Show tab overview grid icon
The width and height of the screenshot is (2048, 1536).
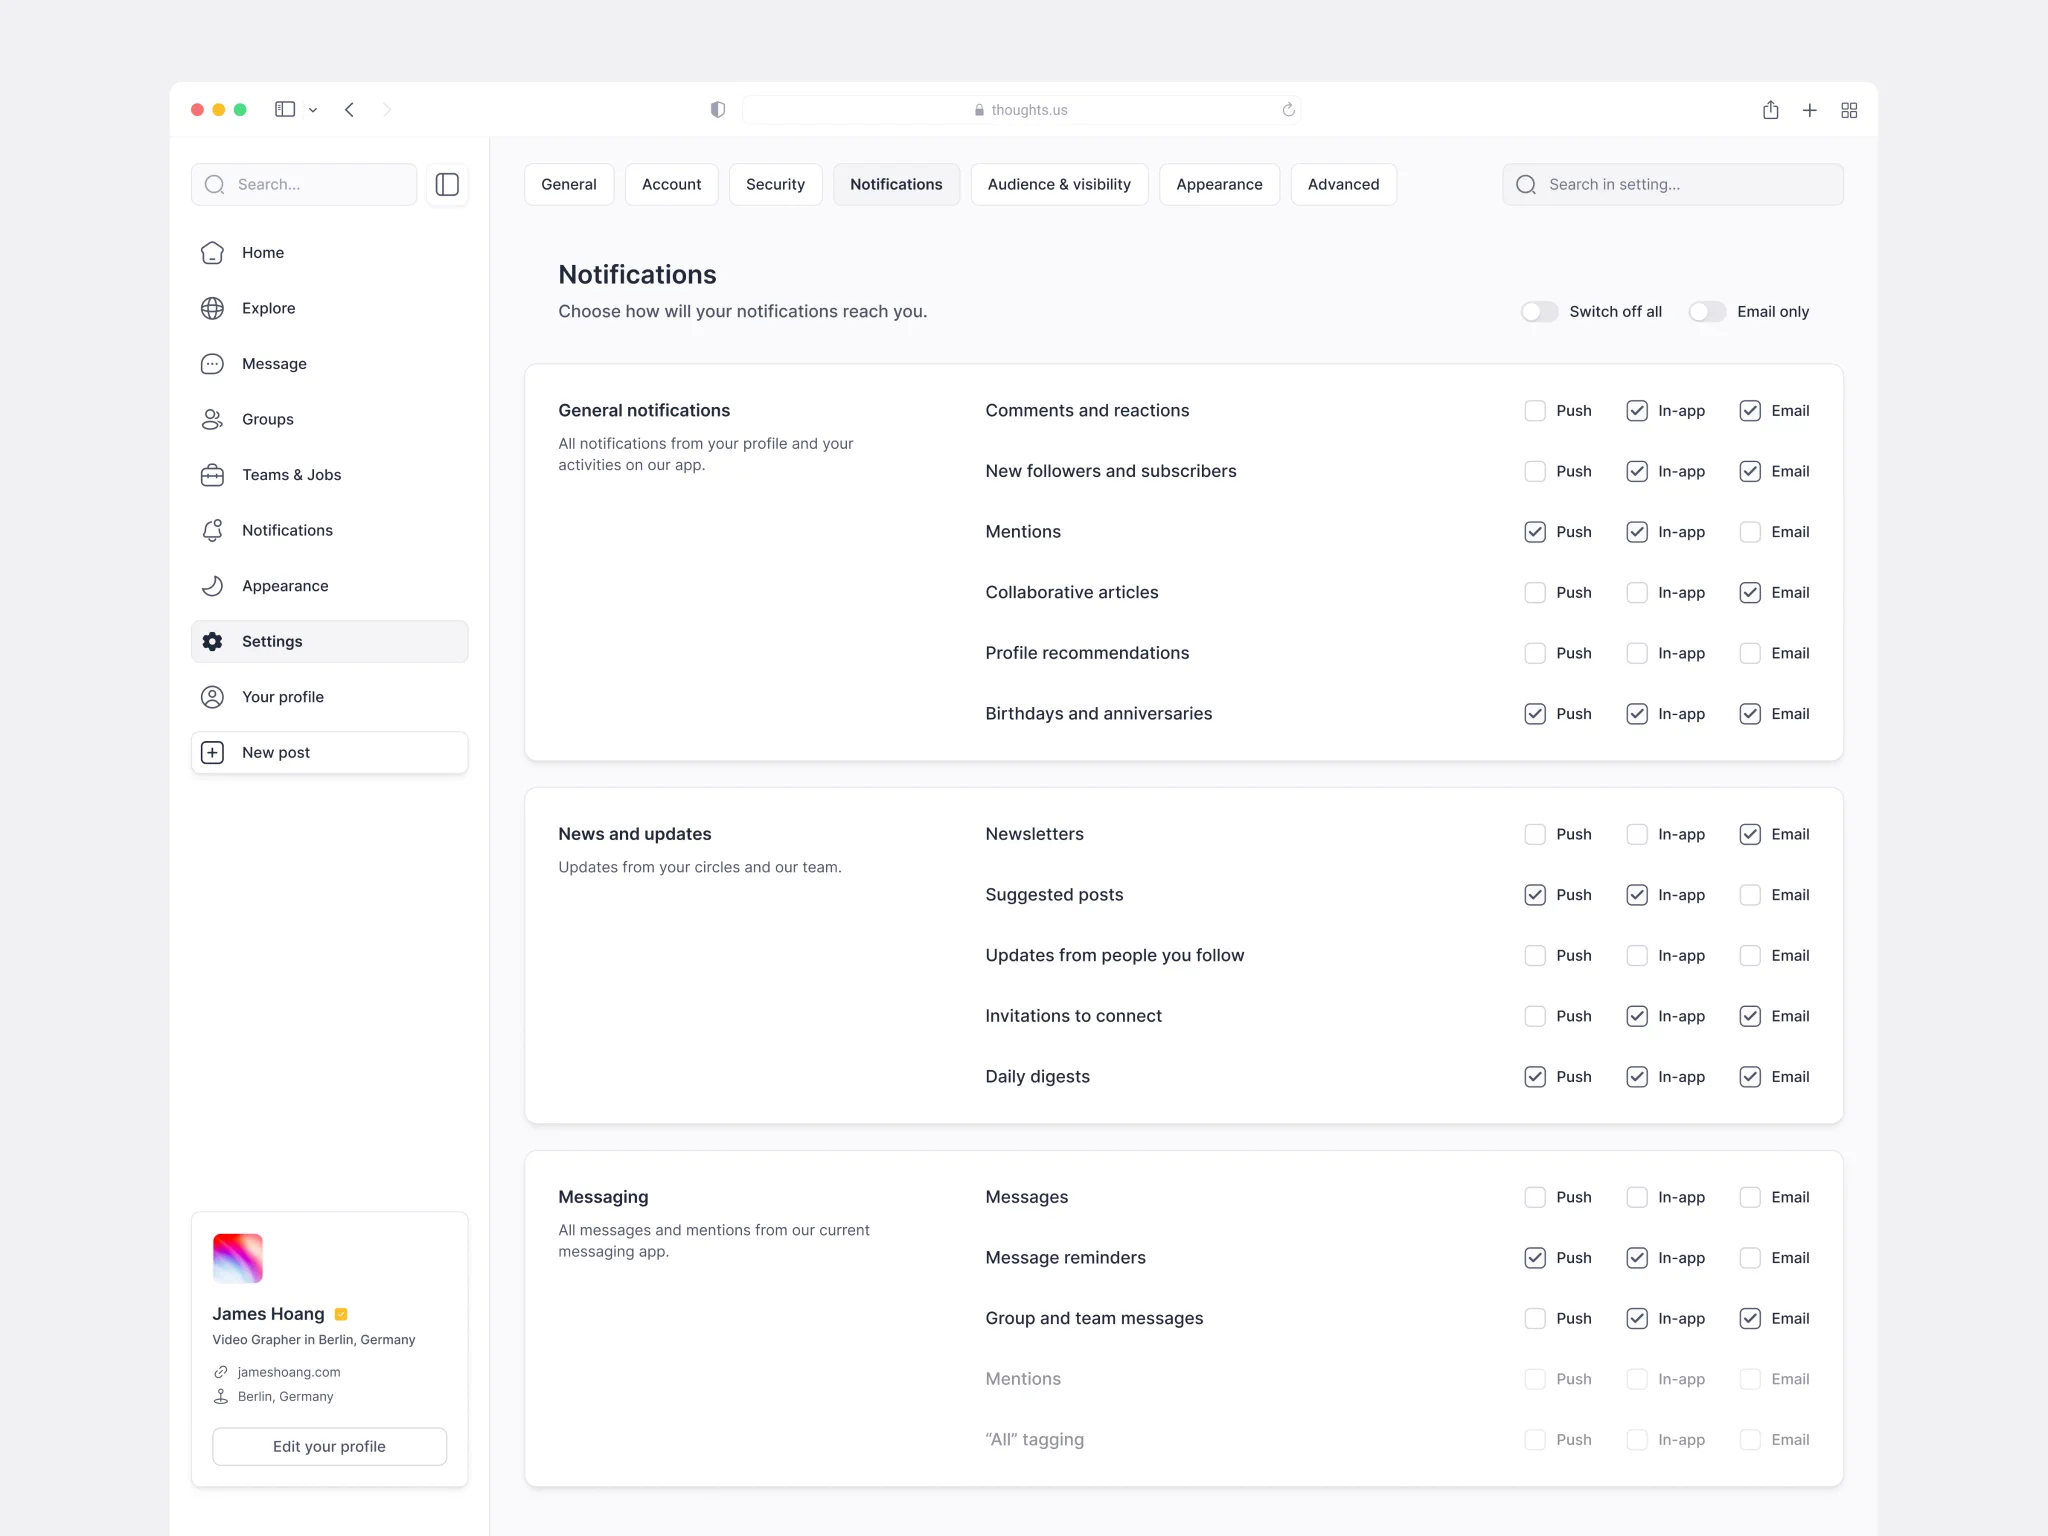1849,110
